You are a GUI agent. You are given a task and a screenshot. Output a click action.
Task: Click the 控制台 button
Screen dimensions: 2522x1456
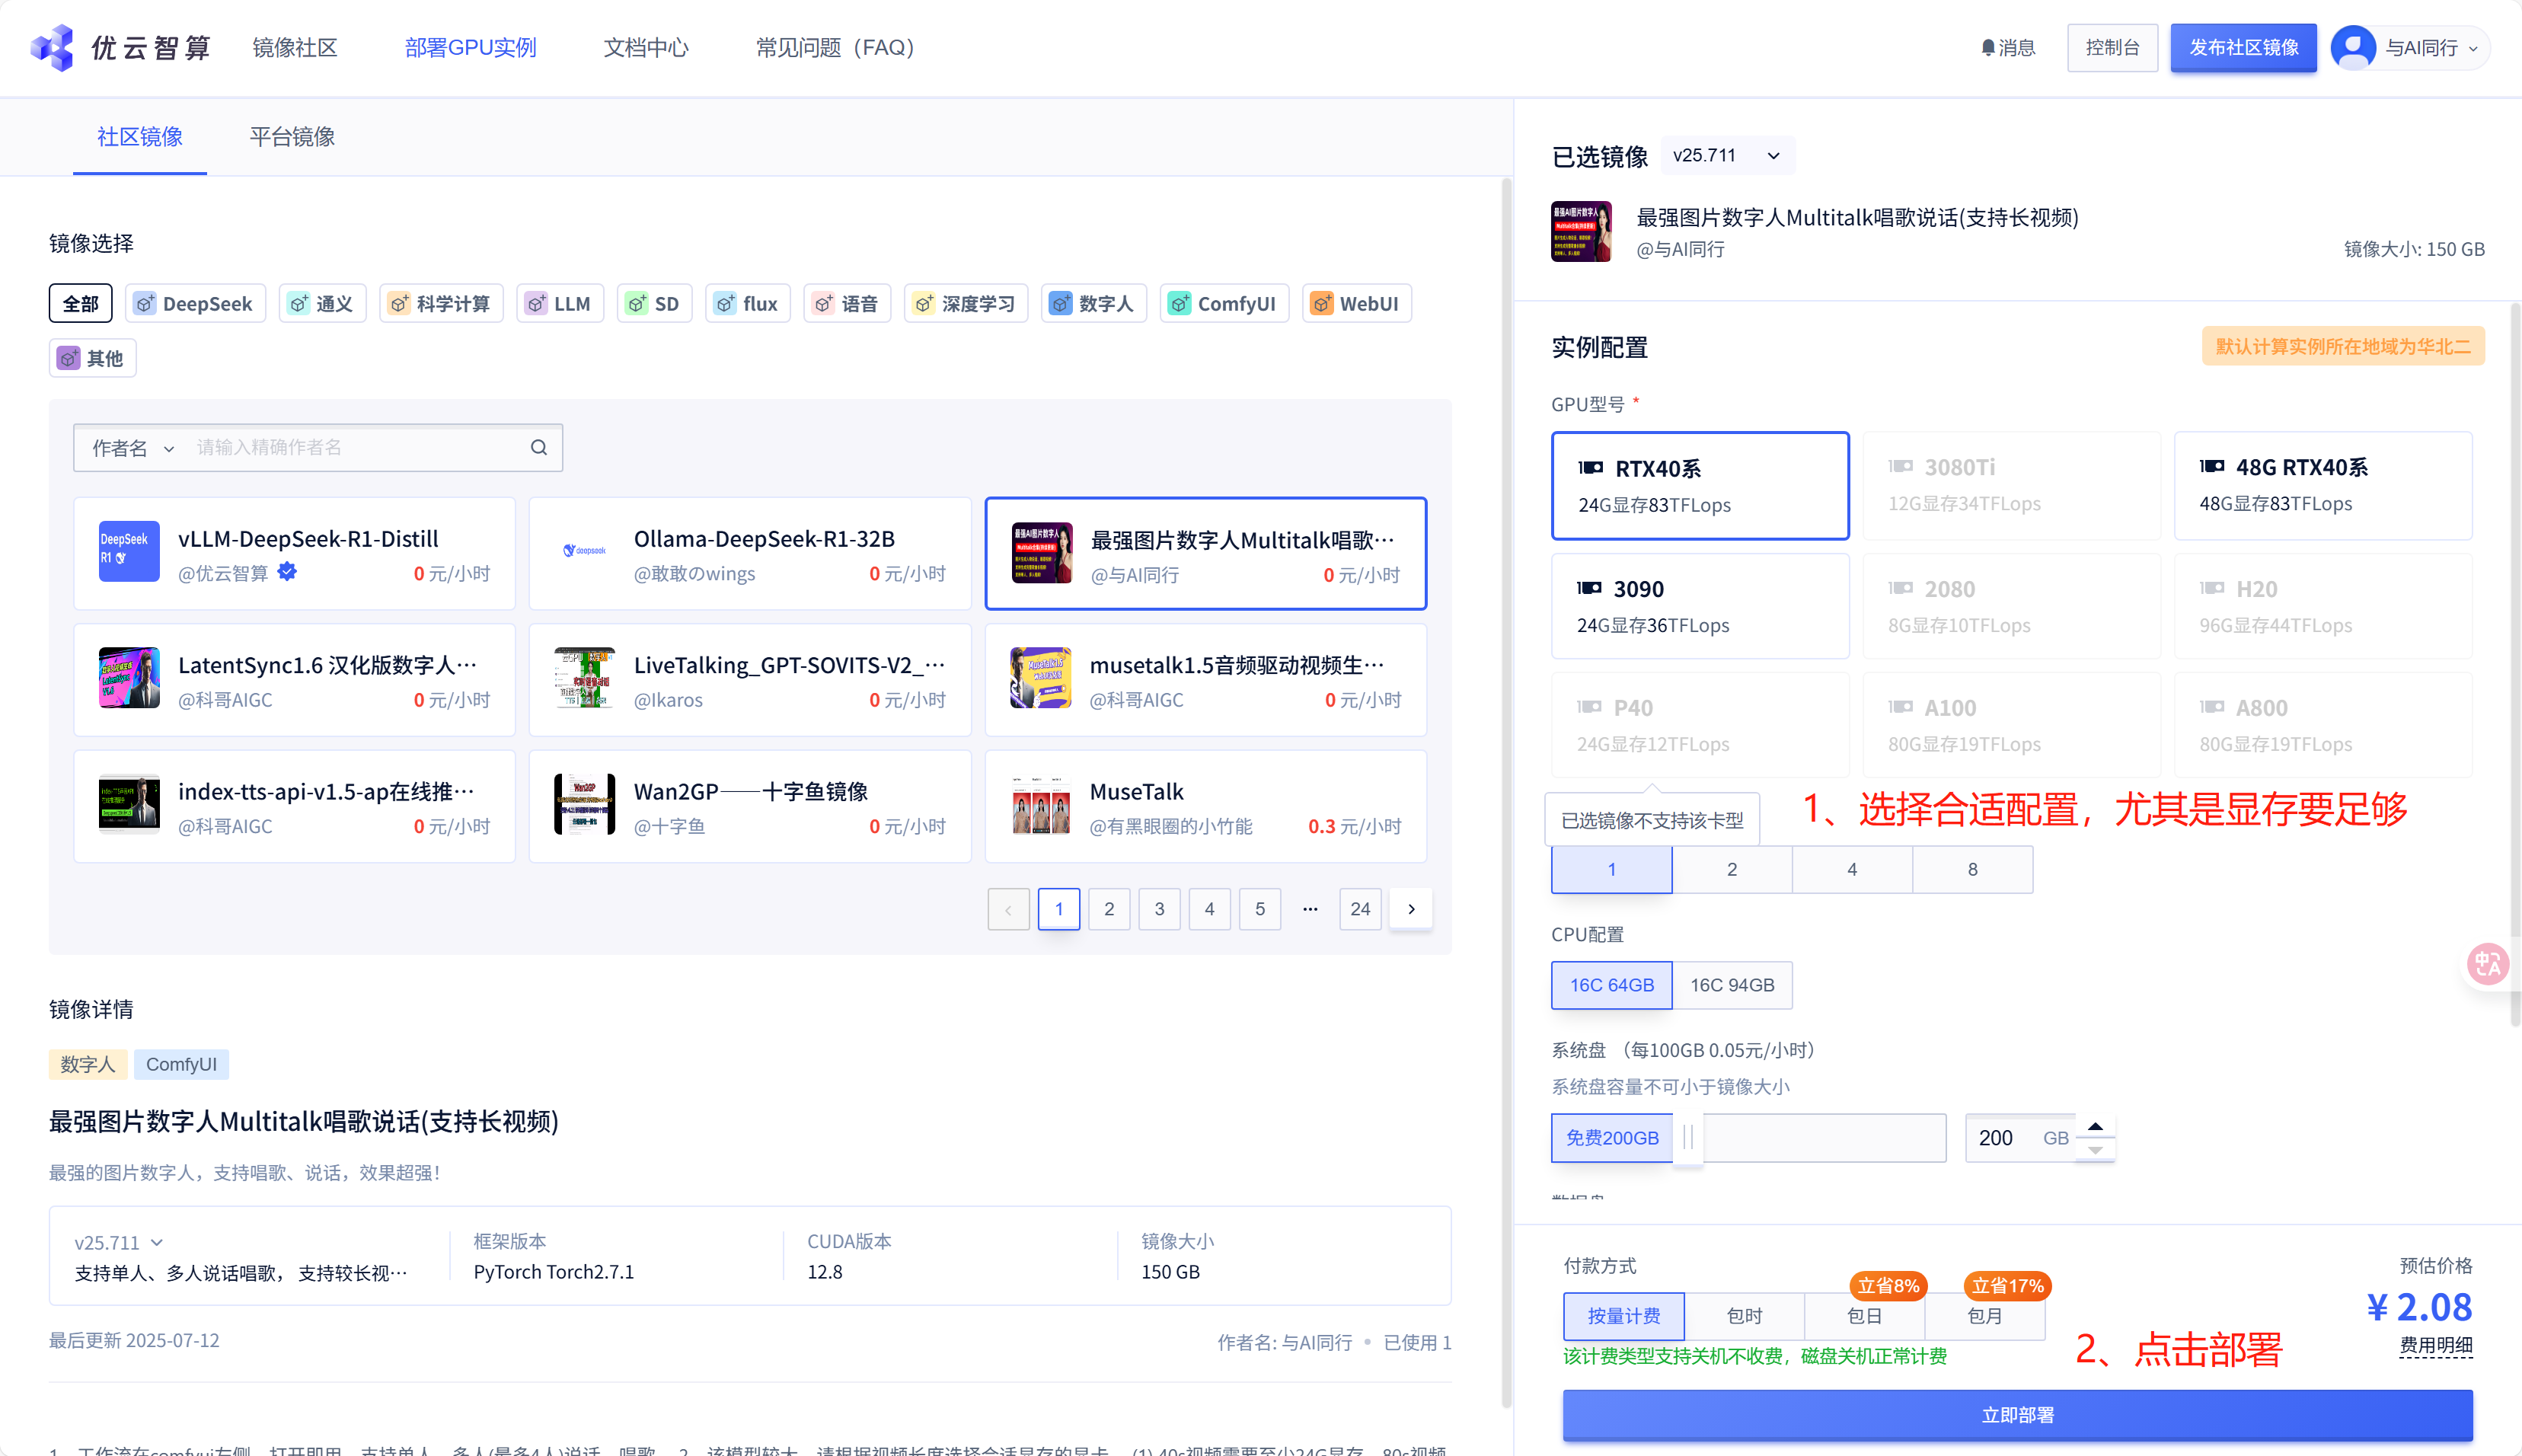pos(2112,47)
